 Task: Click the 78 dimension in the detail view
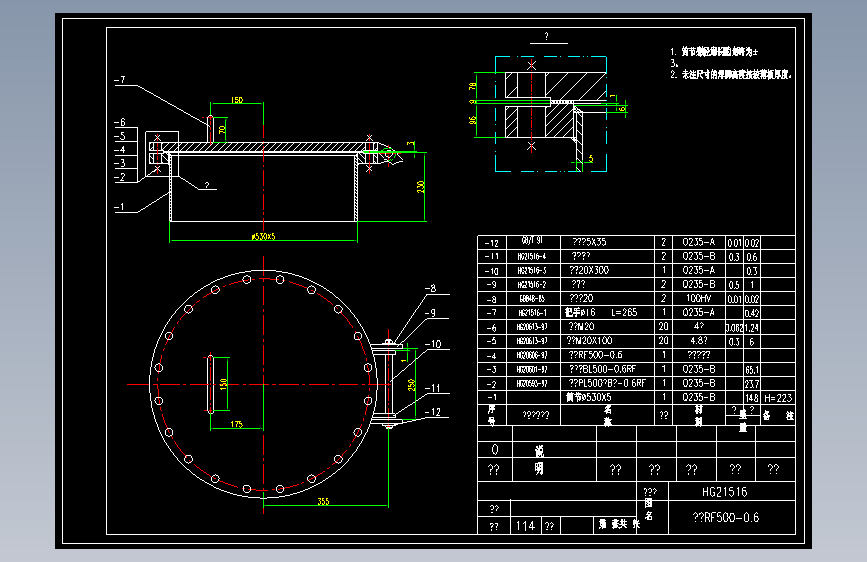point(473,86)
